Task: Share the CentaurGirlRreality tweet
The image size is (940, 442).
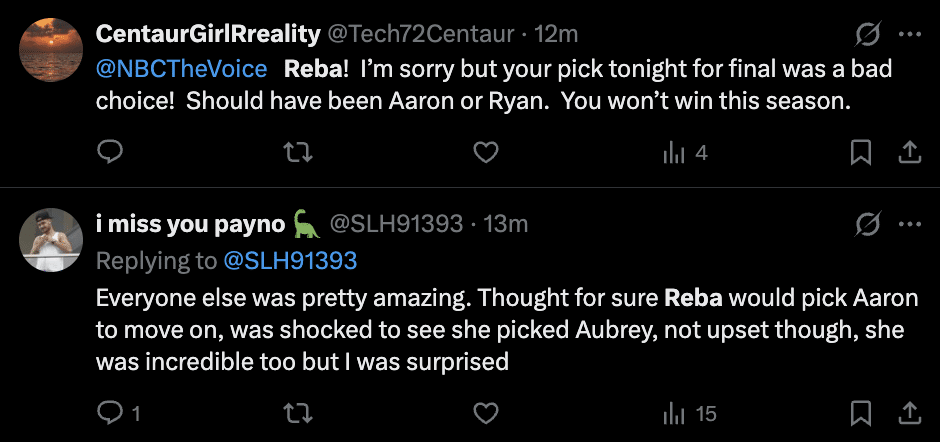Action: pyautogui.click(x=910, y=152)
